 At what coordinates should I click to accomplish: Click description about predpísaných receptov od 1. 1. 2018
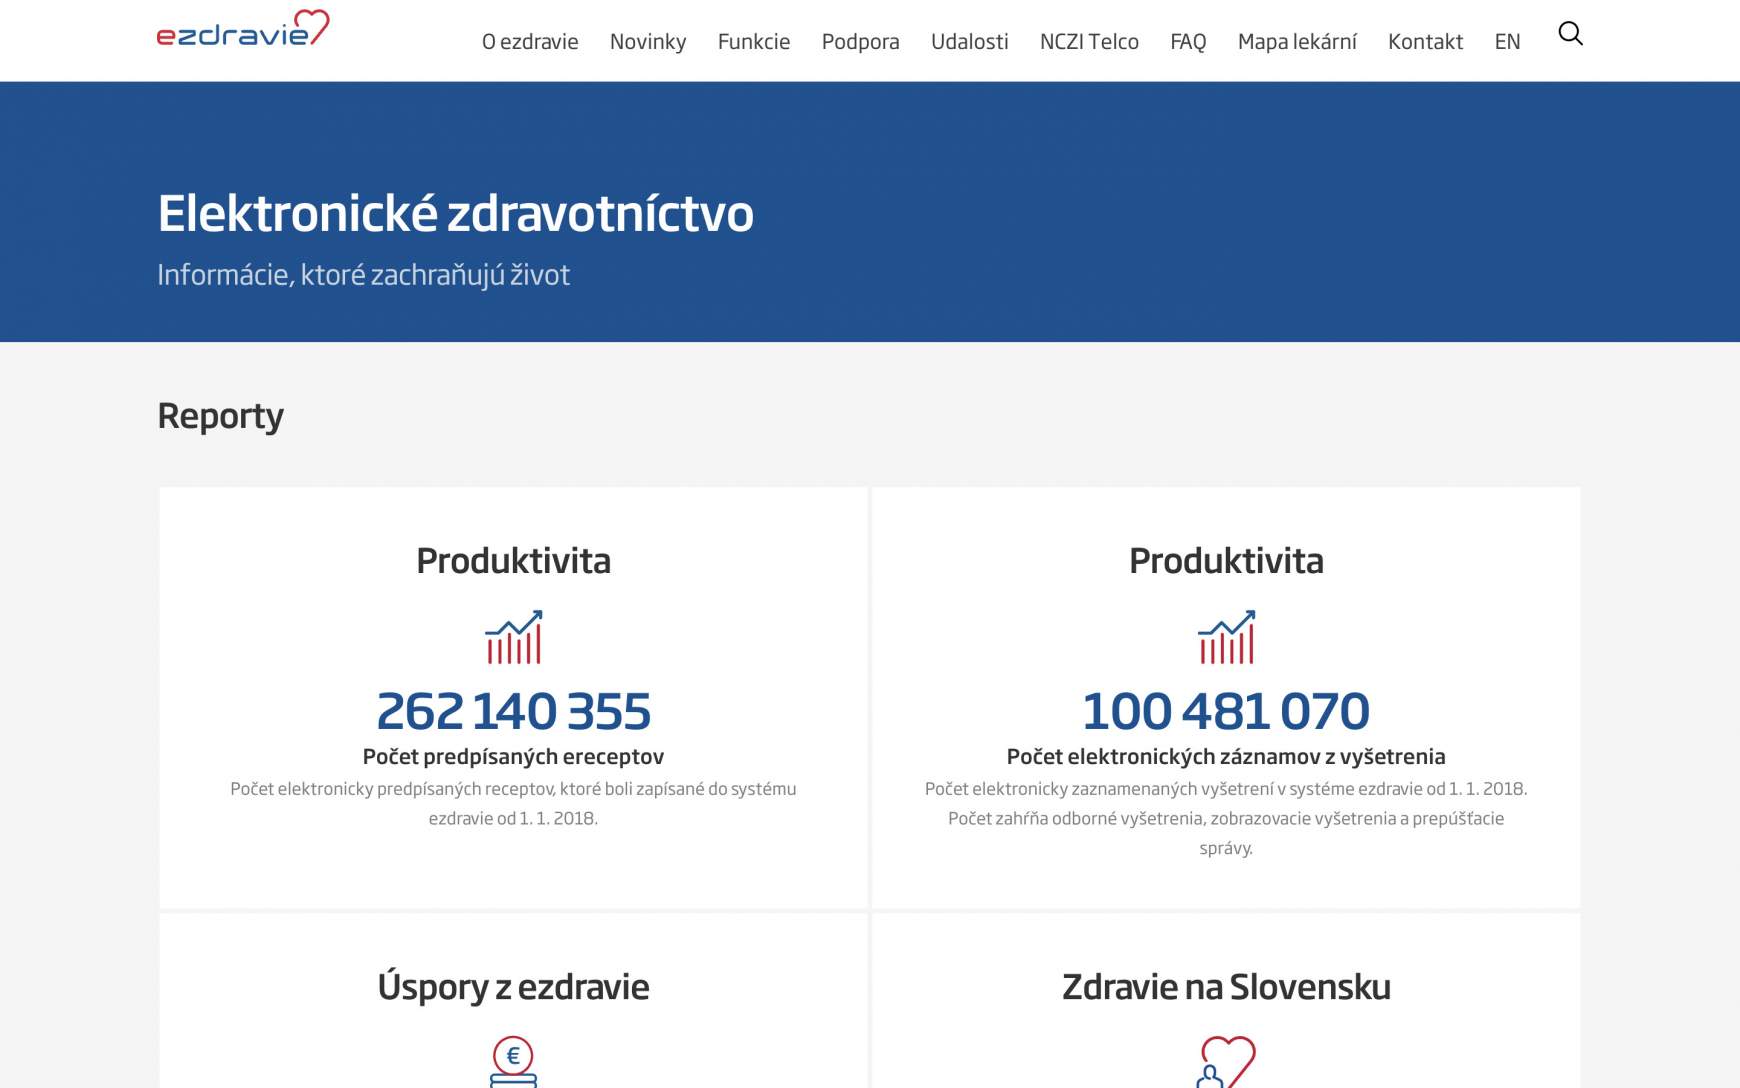point(513,803)
